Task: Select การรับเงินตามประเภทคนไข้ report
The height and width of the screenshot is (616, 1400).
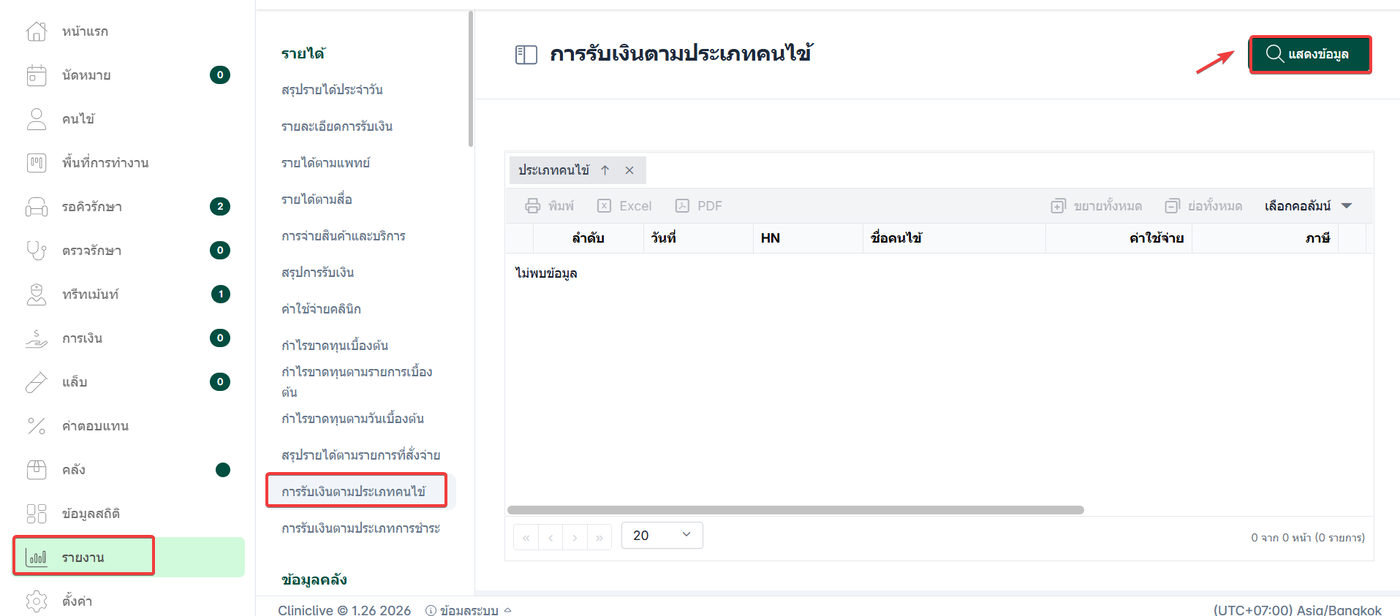Action: point(354,492)
